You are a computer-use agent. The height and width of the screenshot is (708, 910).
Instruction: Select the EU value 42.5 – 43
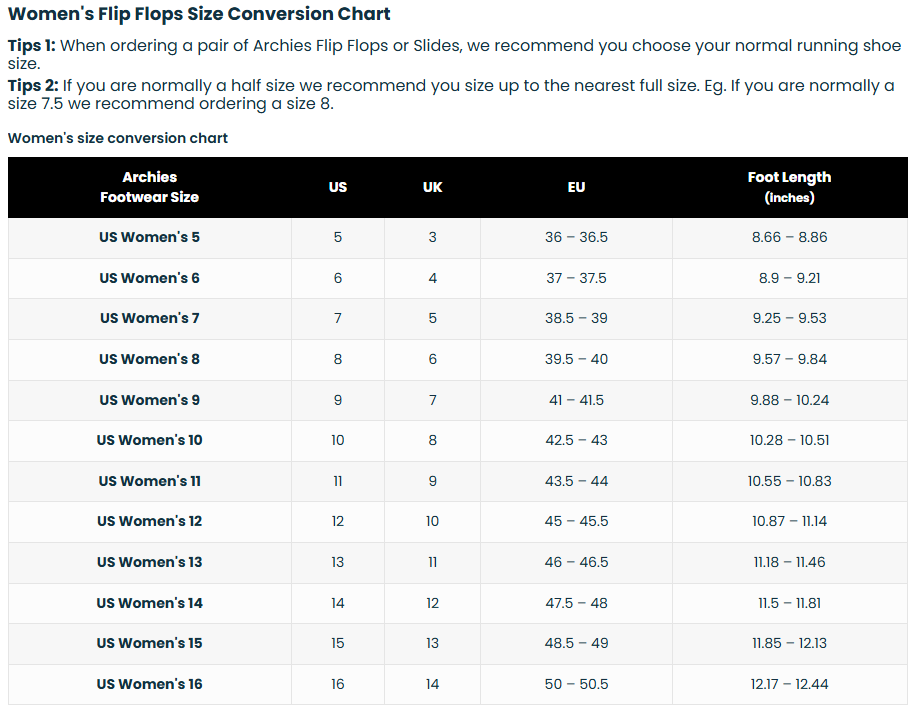576,440
